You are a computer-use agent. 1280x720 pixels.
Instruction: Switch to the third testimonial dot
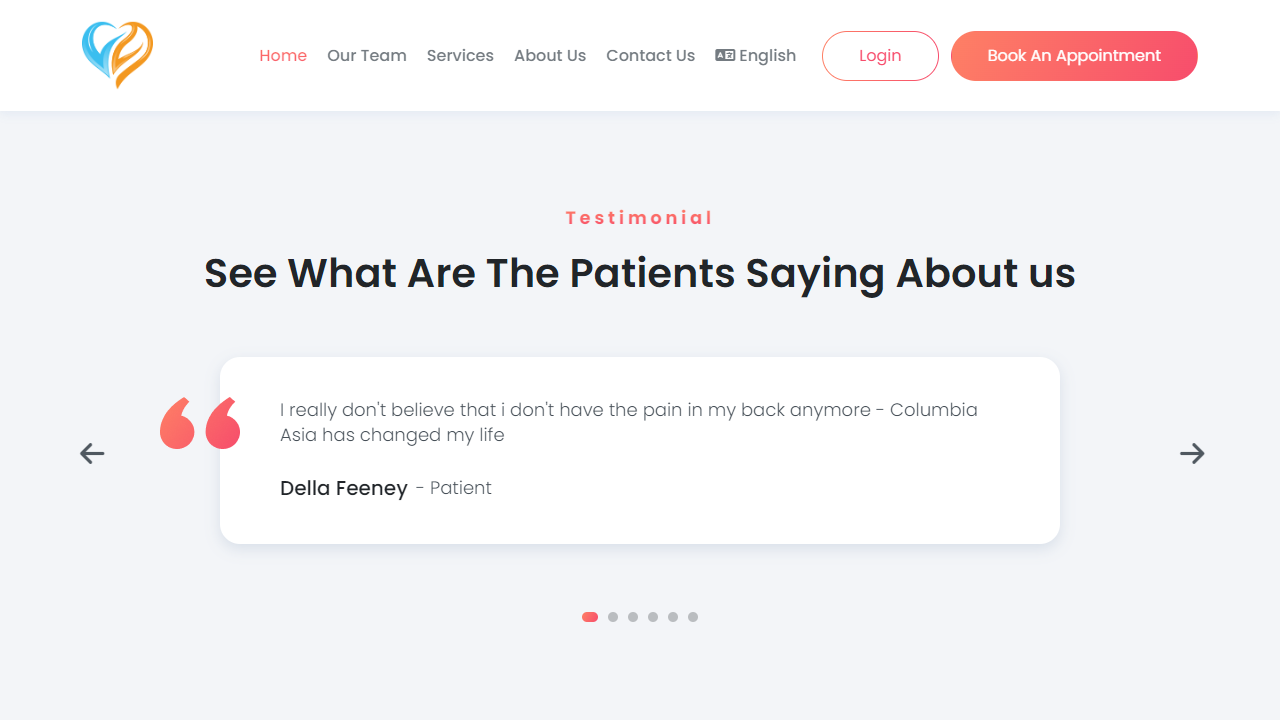coord(633,617)
